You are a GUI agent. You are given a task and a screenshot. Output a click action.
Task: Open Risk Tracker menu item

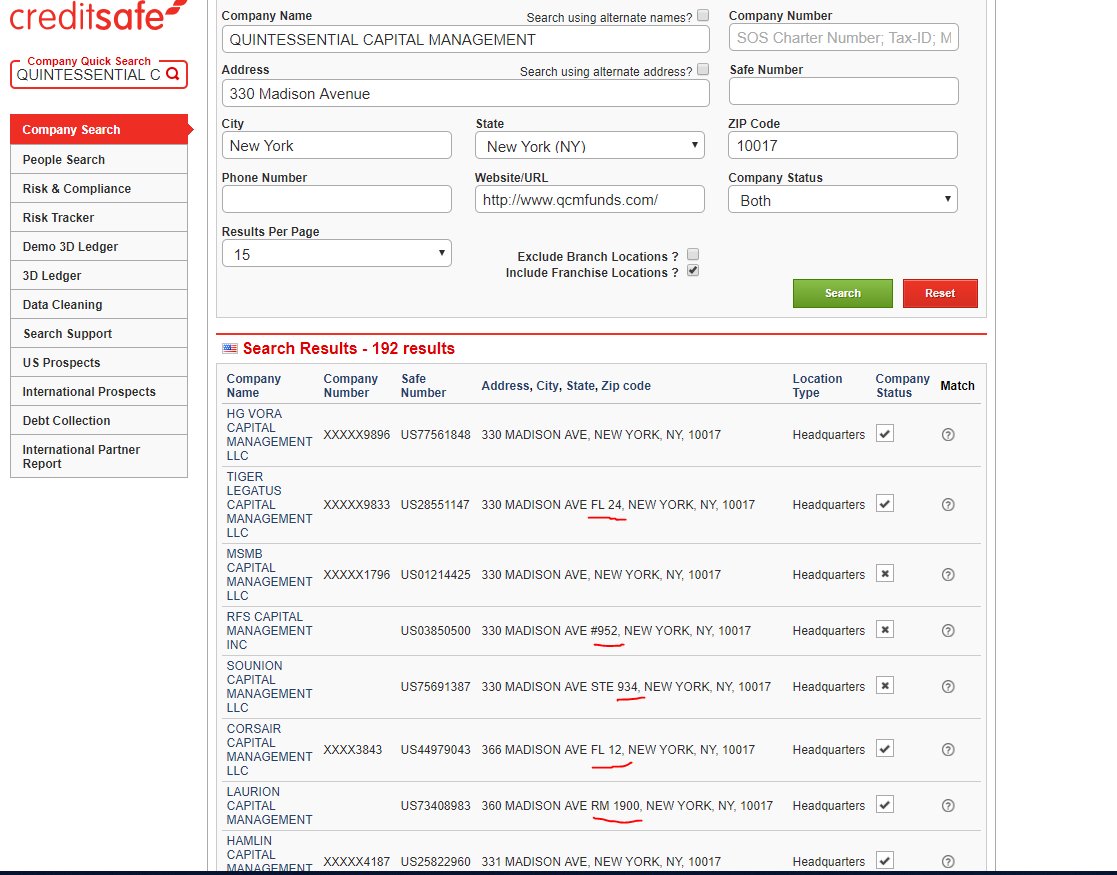point(99,217)
